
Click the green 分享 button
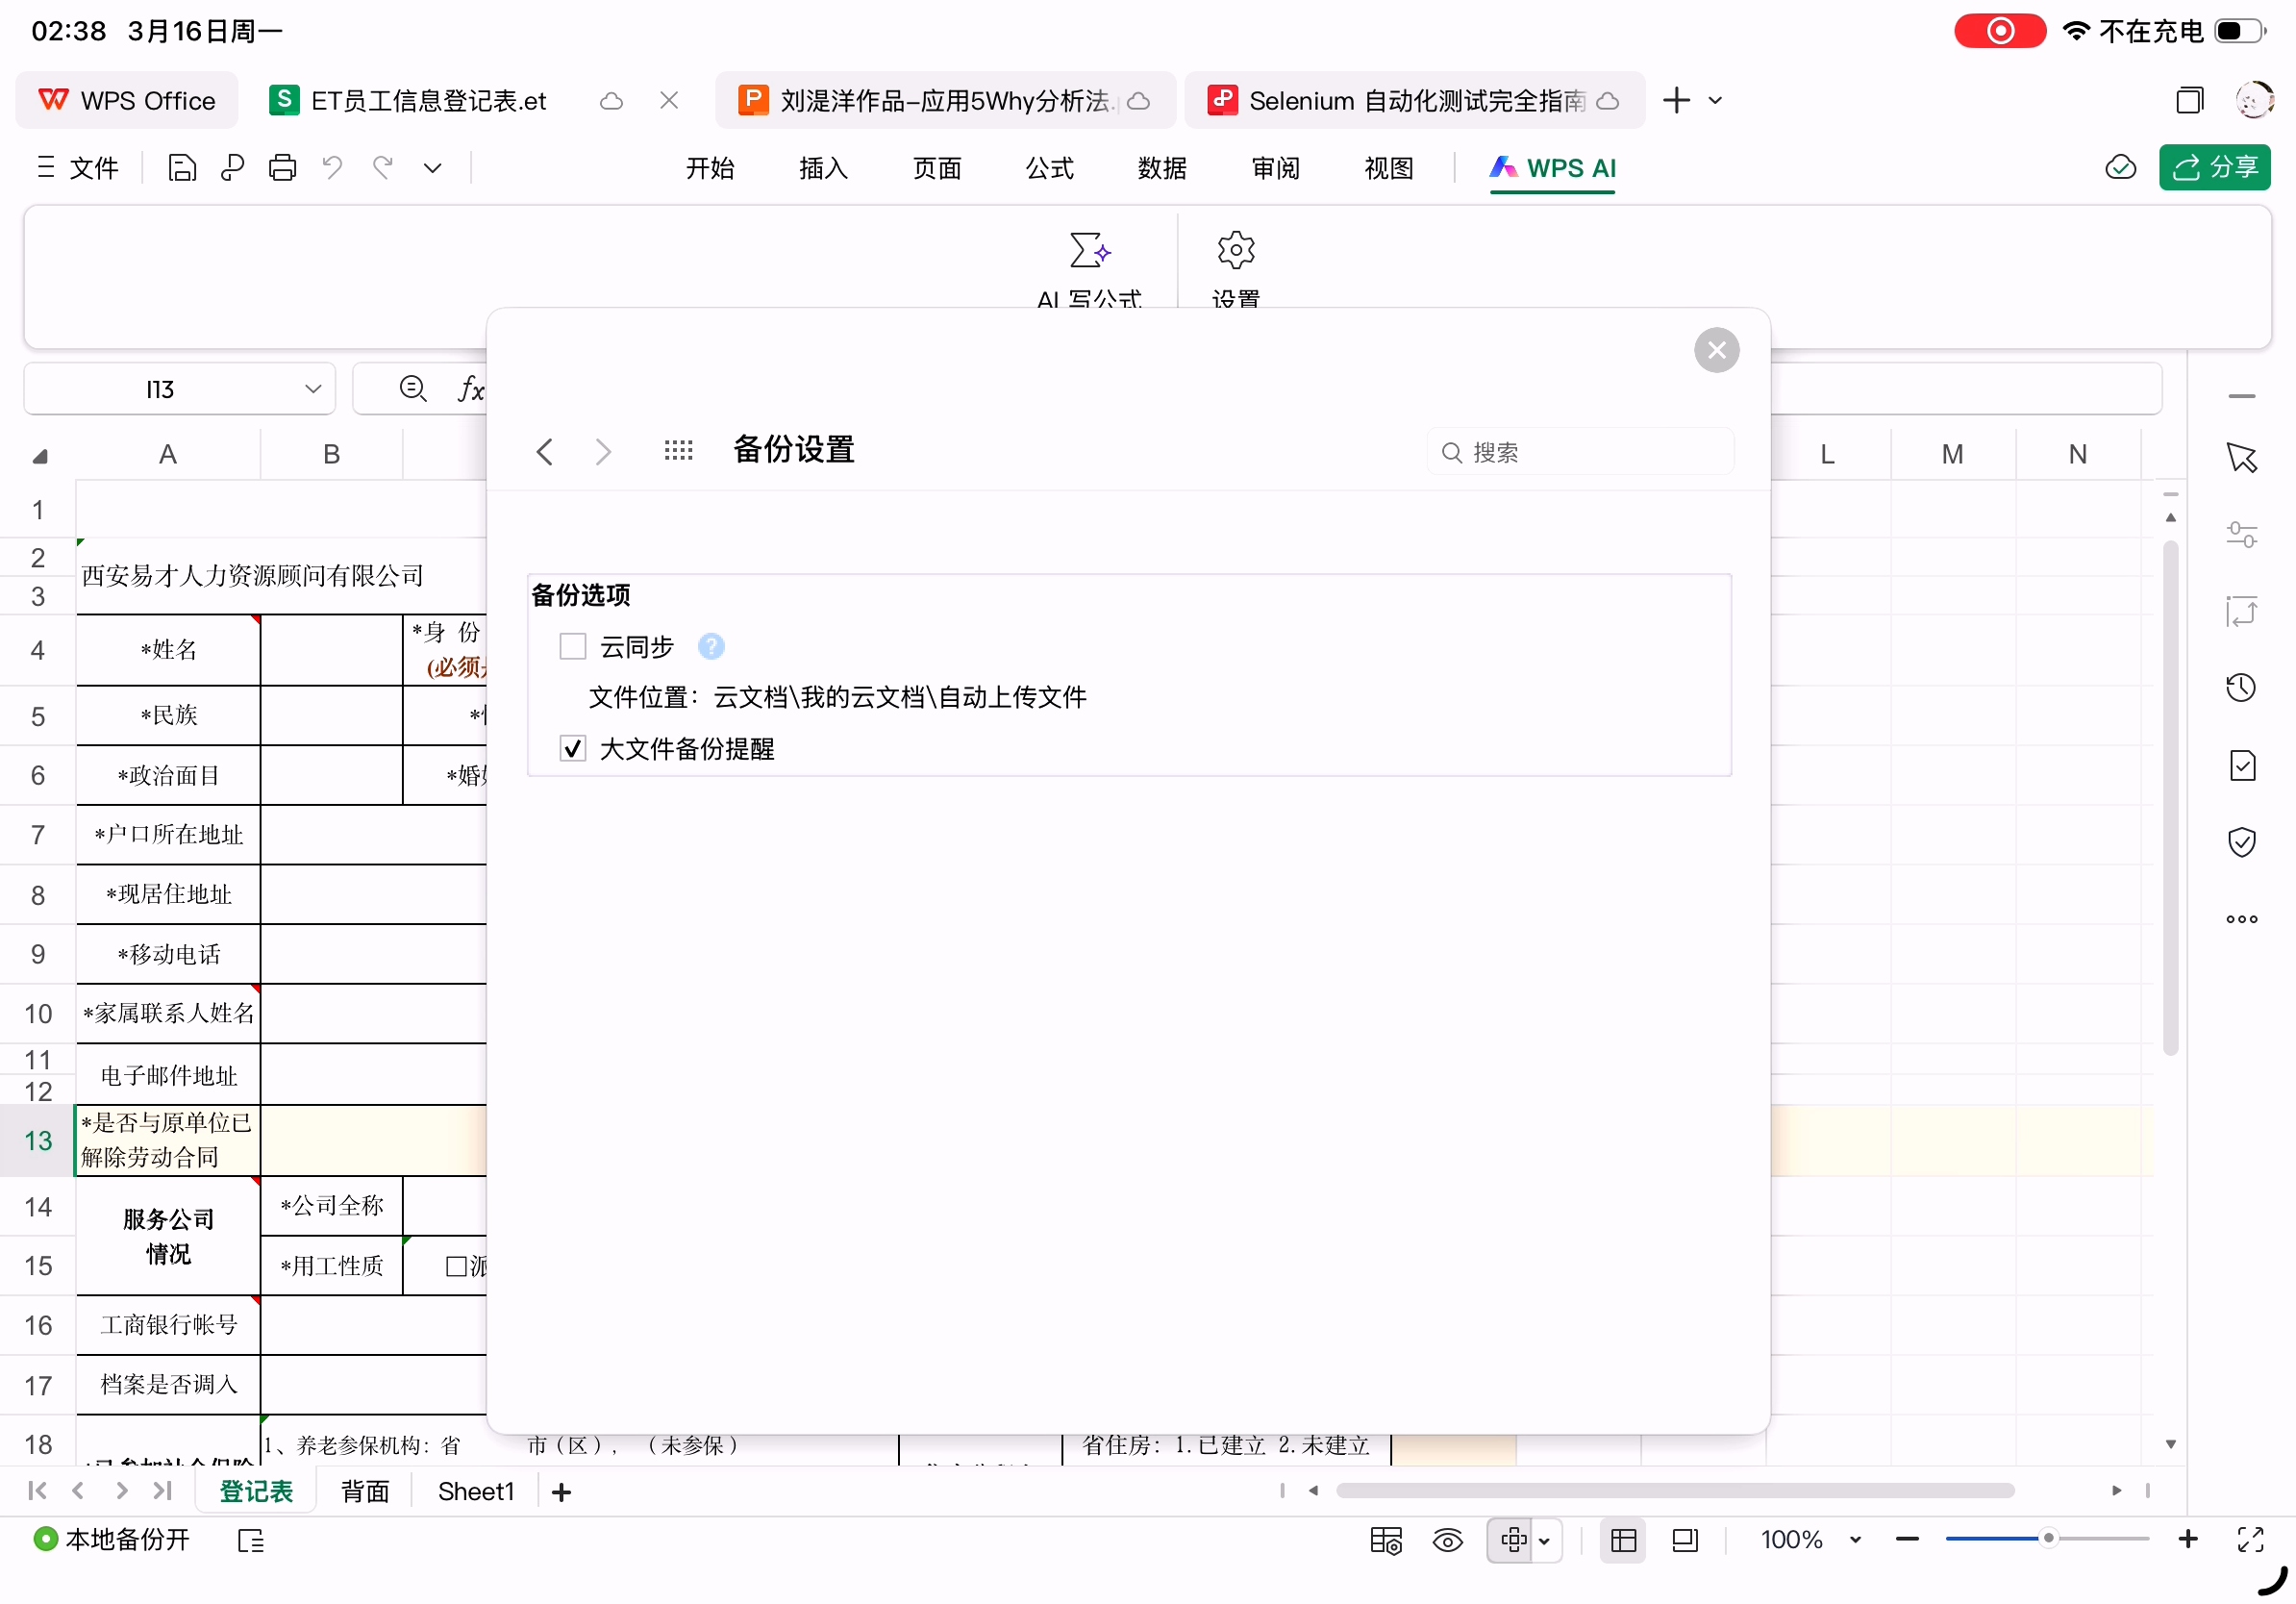[x=2214, y=167]
